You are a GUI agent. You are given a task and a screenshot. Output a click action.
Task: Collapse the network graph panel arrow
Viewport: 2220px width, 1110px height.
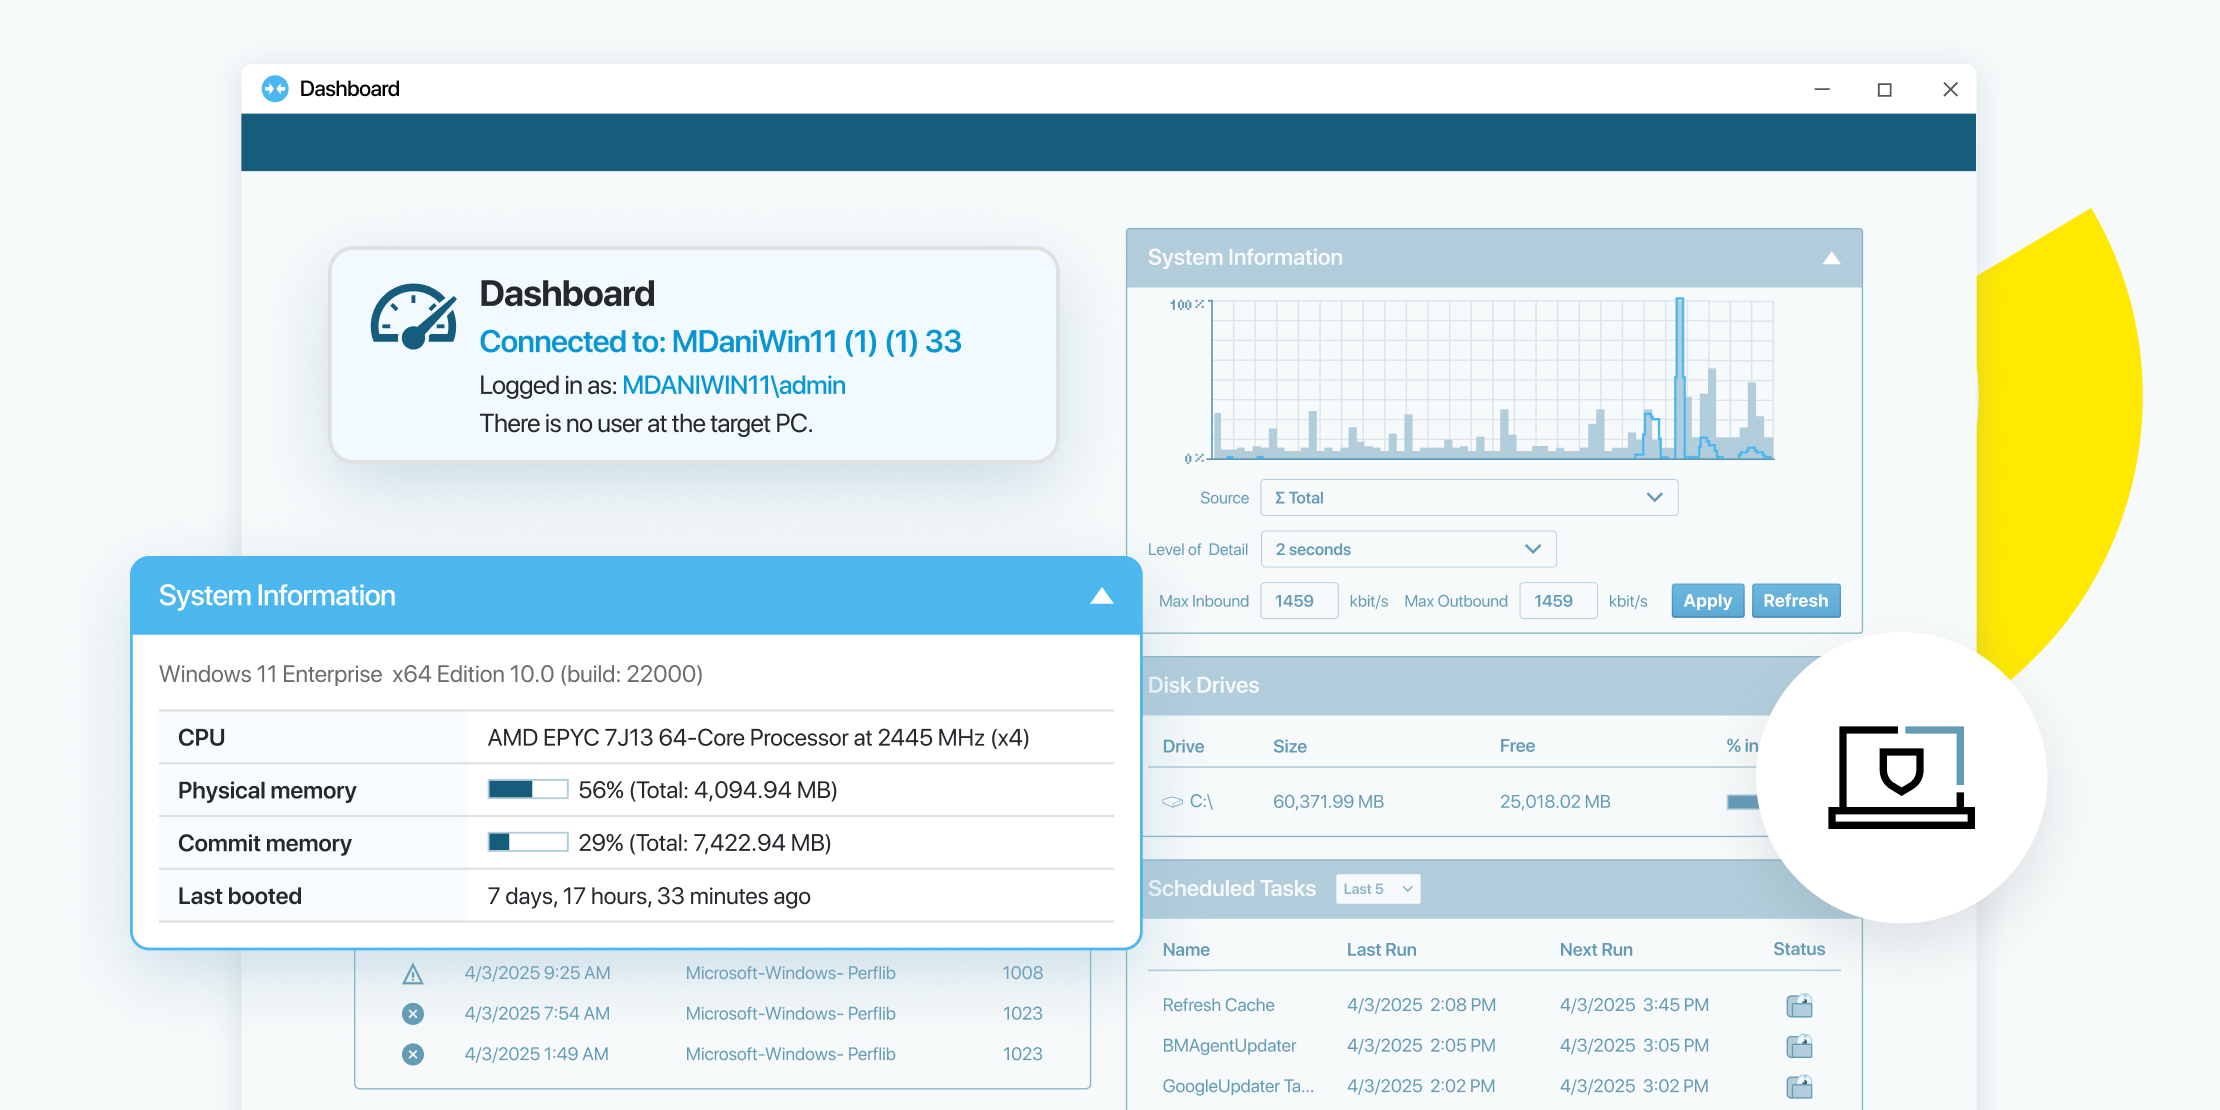click(x=1831, y=258)
